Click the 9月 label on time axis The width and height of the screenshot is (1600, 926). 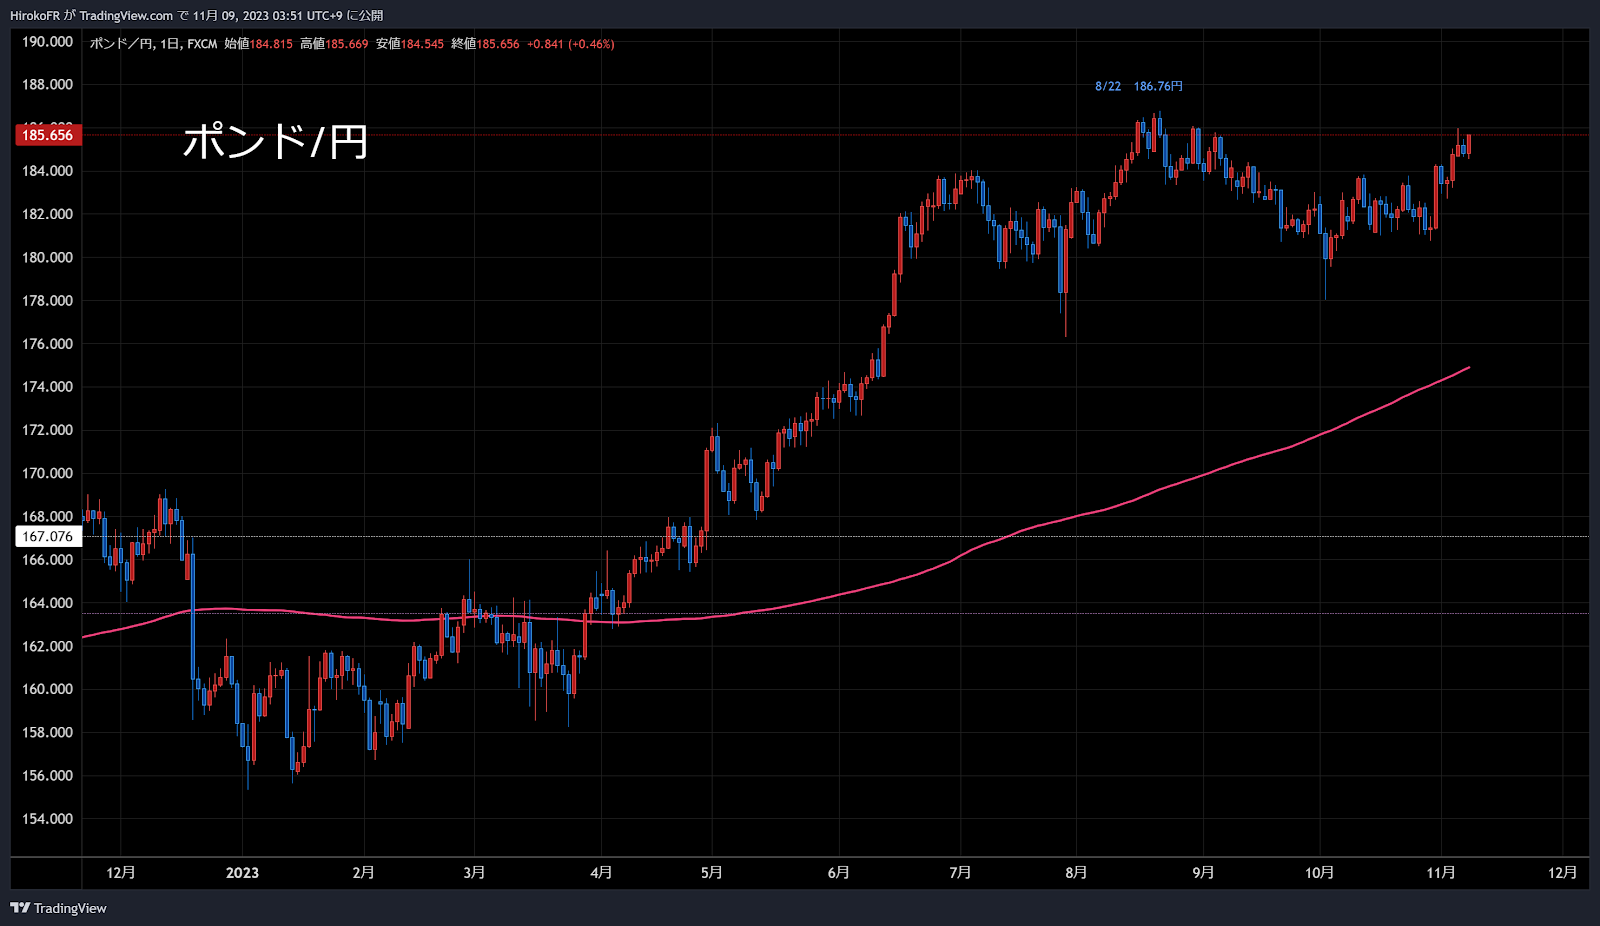(1203, 873)
